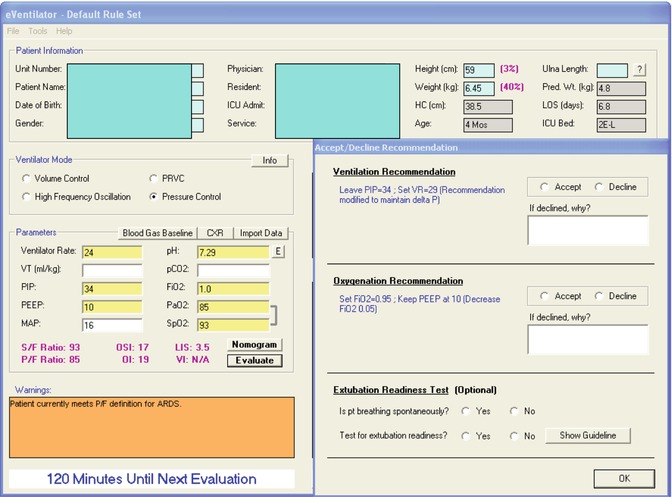Click the Info button
Screen dimensions: 672x497
pyautogui.click(x=269, y=160)
